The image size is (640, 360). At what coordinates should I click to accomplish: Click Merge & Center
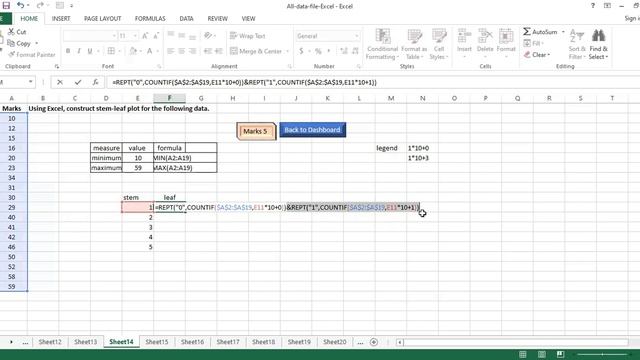click(256, 51)
